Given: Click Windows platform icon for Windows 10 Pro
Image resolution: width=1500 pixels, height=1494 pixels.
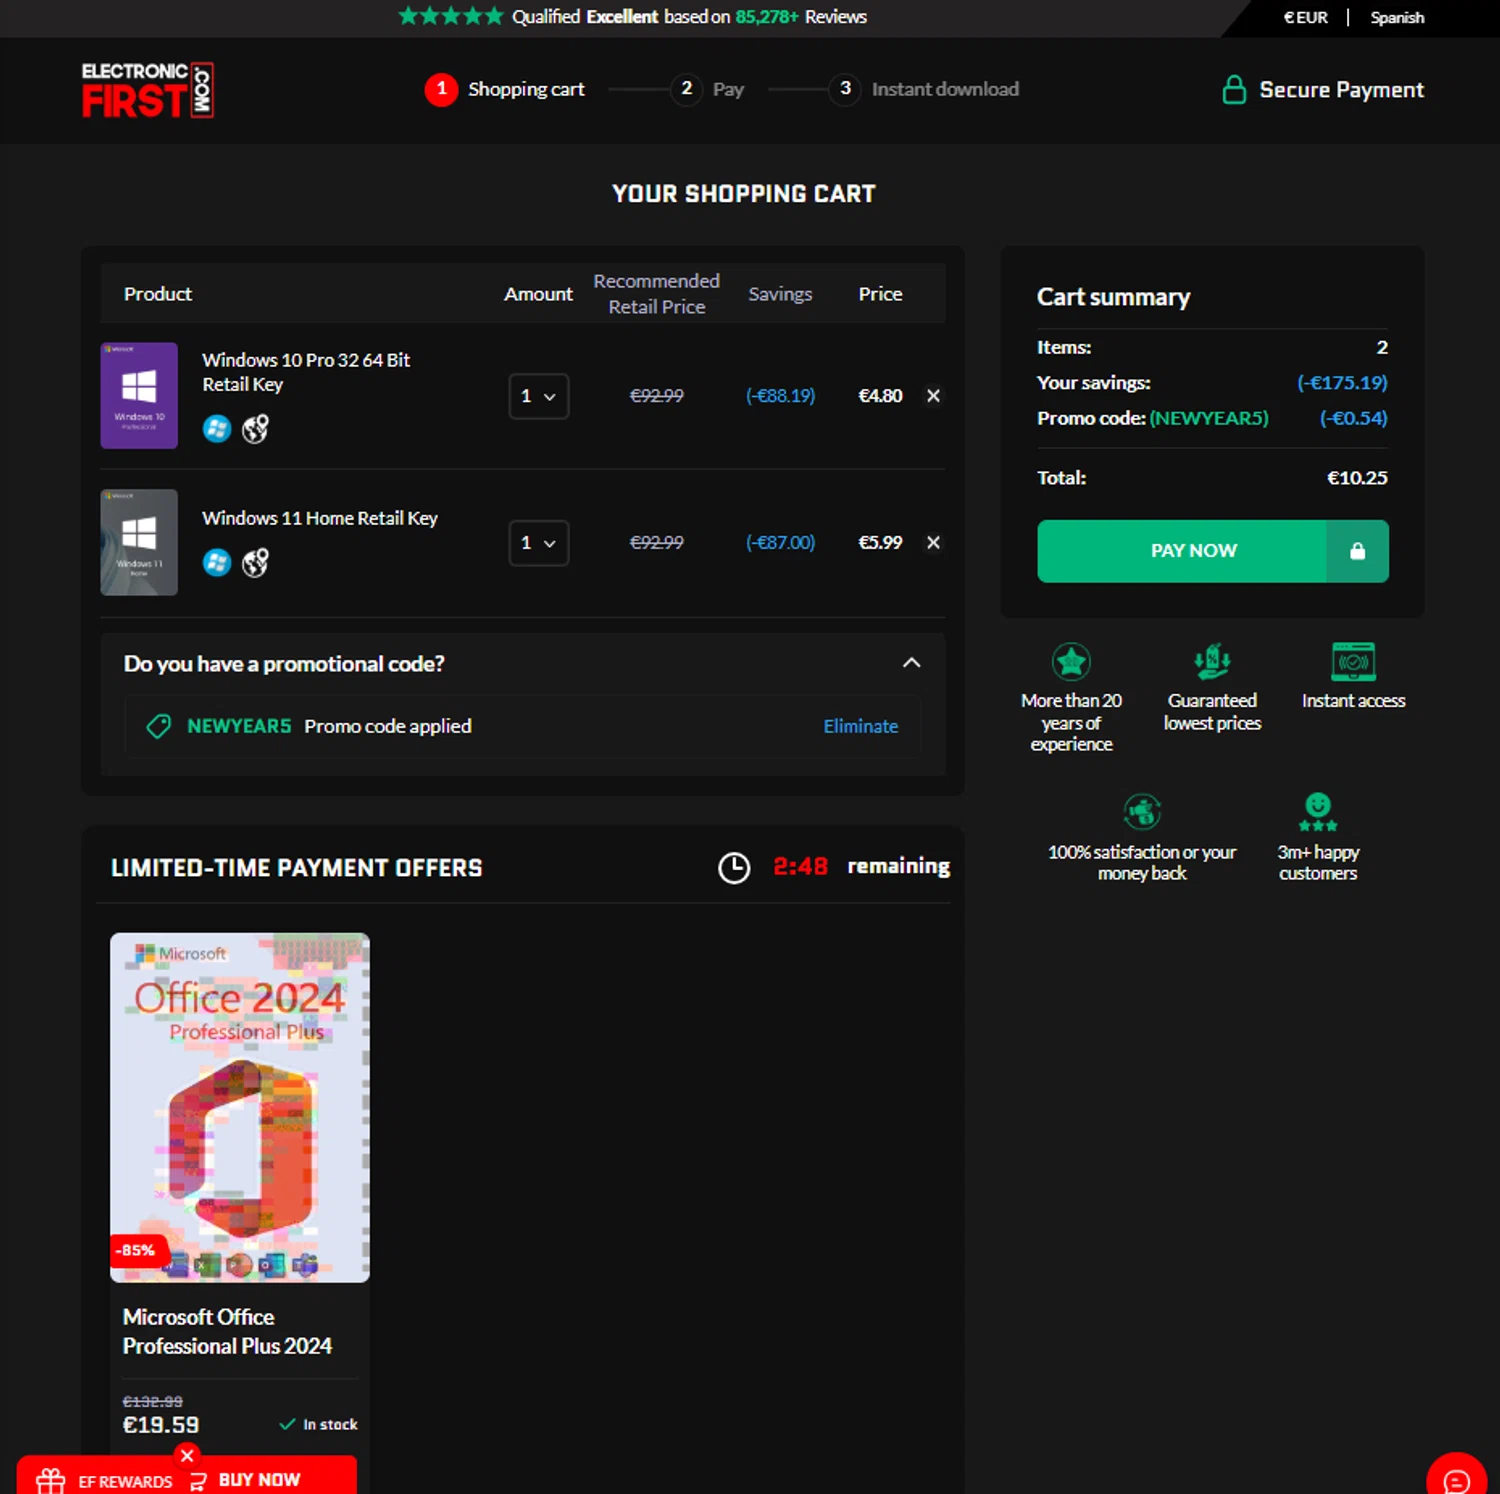Looking at the screenshot, I should (x=217, y=429).
